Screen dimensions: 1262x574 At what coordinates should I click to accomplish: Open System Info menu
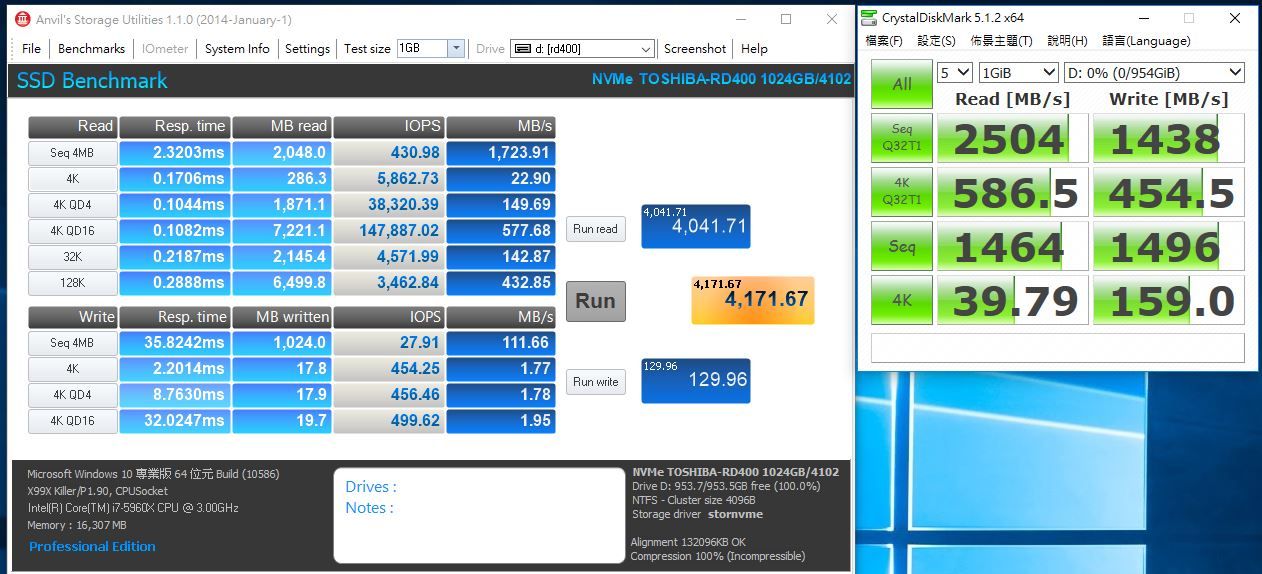pyautogui.click(x=237, y=48)
